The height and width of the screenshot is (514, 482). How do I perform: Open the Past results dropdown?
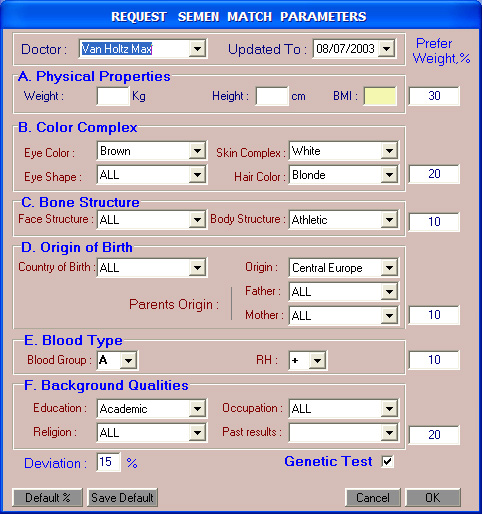pos(389,433)
